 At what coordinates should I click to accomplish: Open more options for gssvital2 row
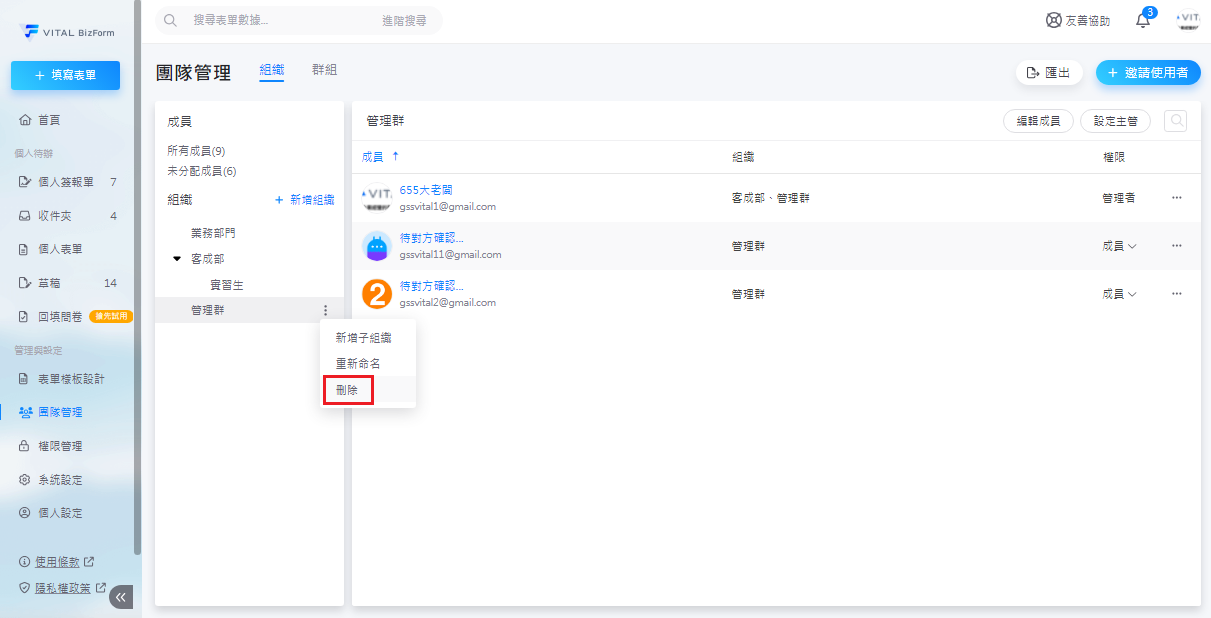click(1177, 294)
